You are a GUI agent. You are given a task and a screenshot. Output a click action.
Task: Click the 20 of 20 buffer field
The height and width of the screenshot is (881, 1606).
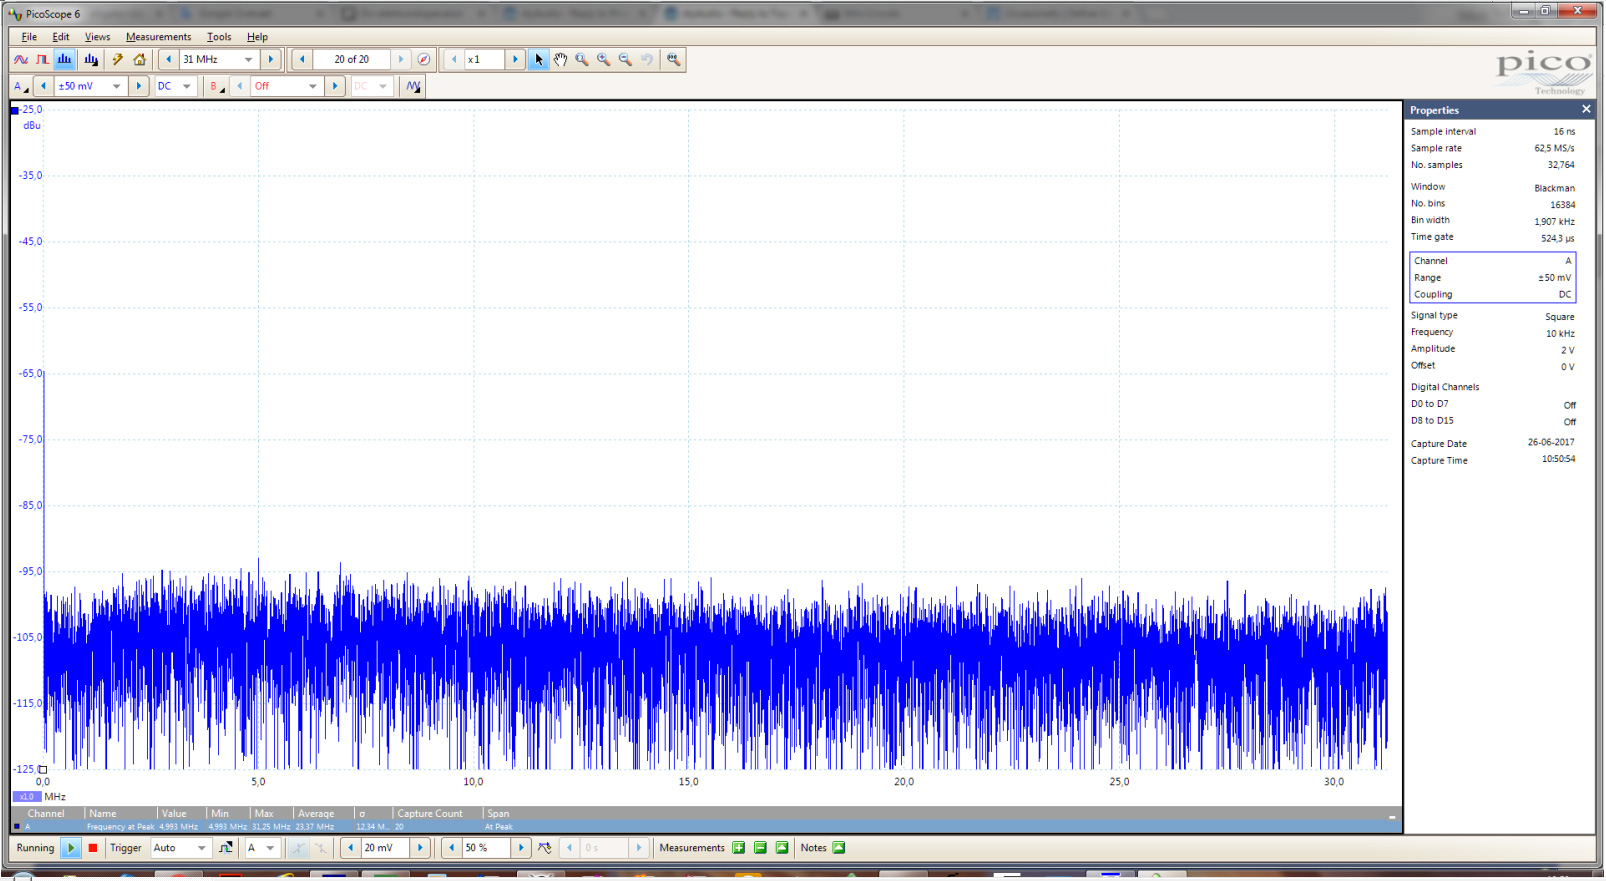click(351, 60)
